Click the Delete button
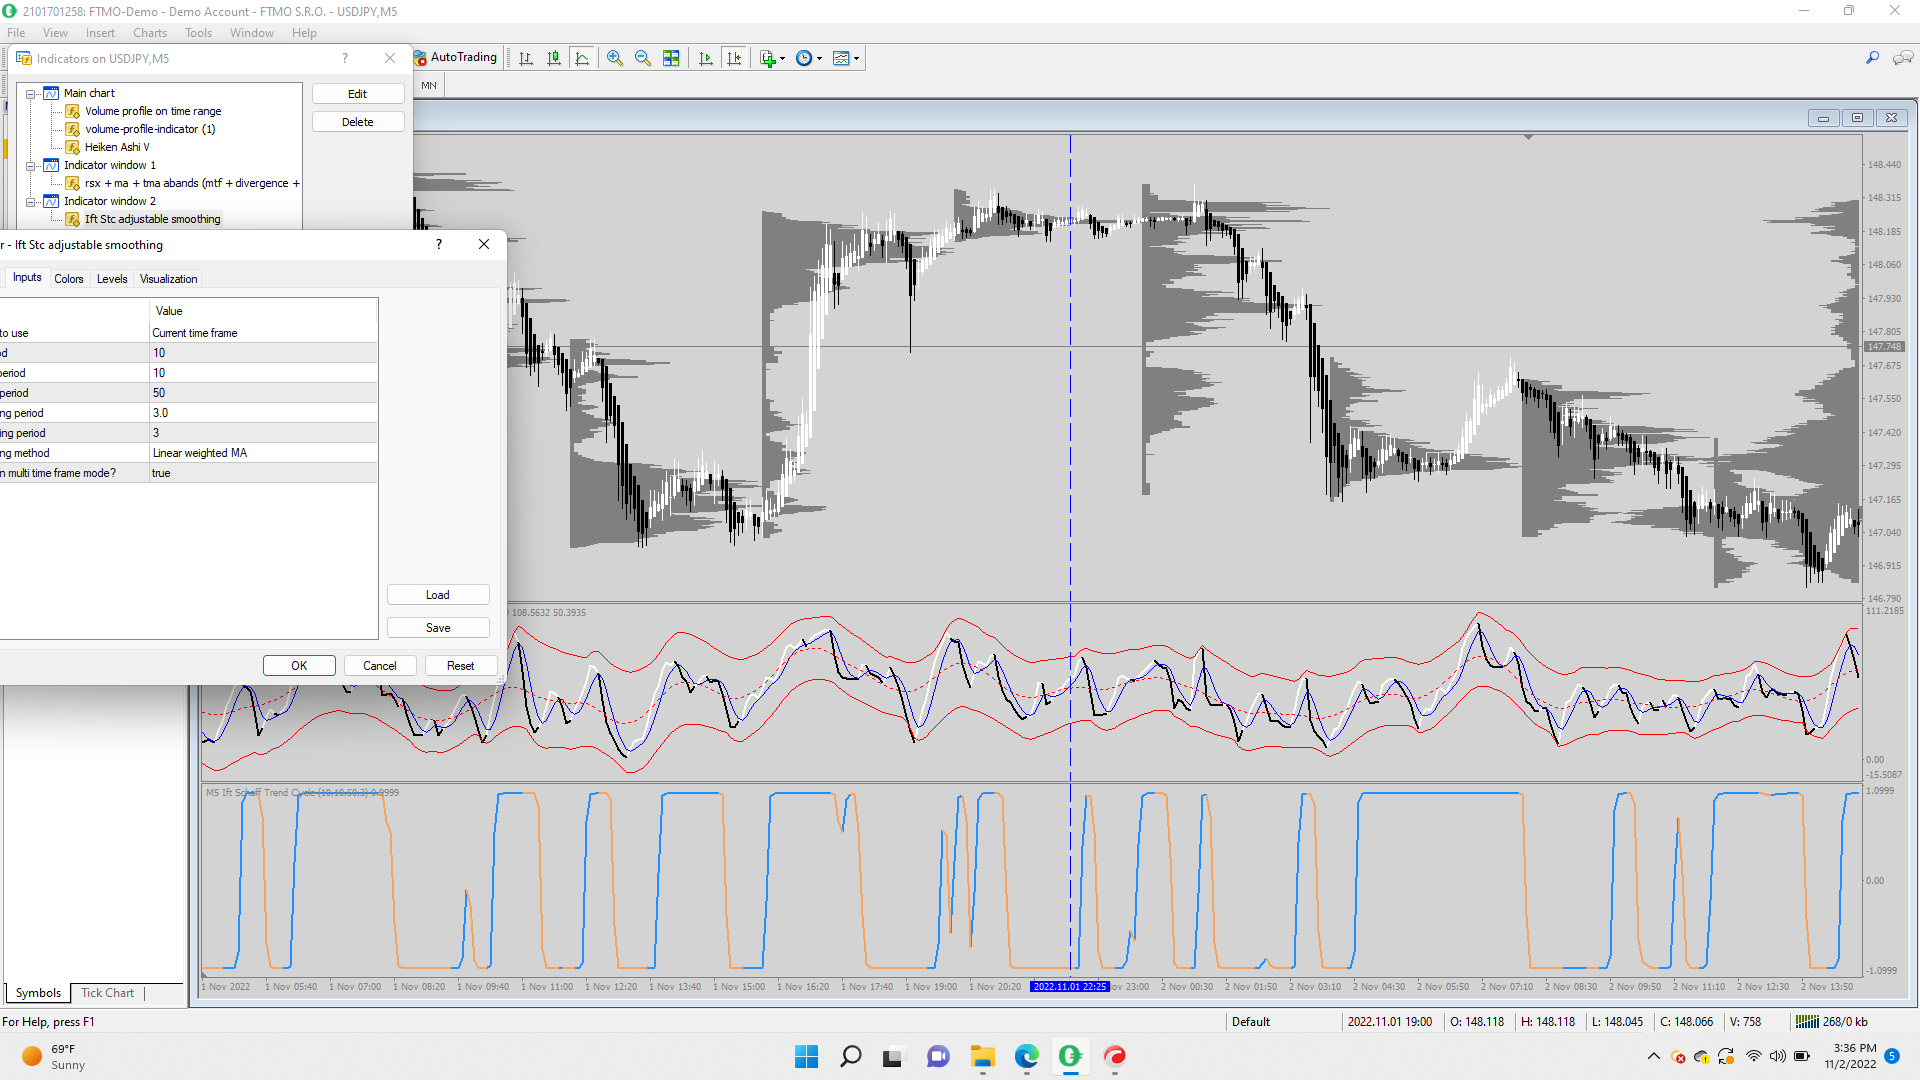This screenshot has height=1080, width=1920. [x=357, y=122]
